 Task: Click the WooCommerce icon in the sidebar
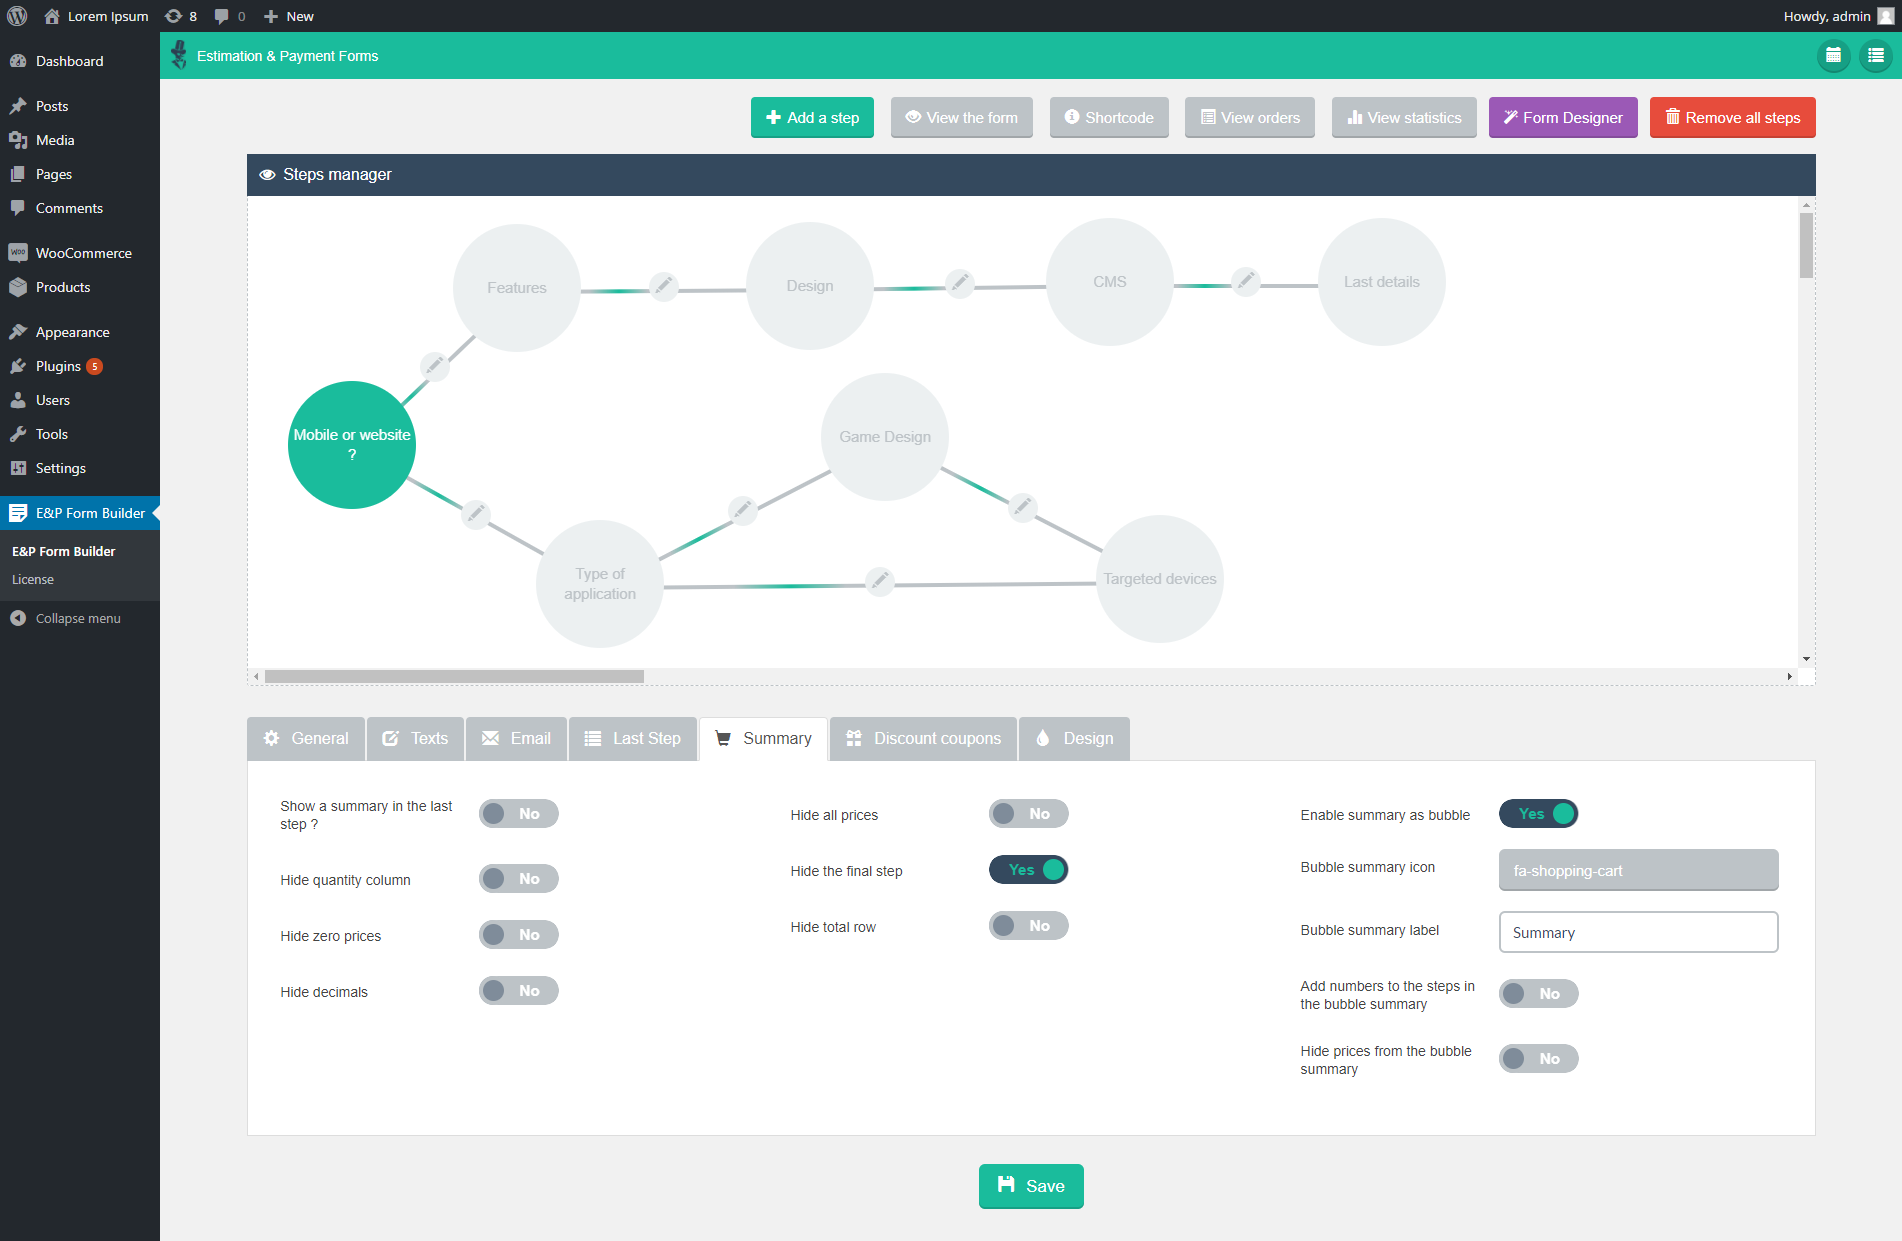point(20,252)
